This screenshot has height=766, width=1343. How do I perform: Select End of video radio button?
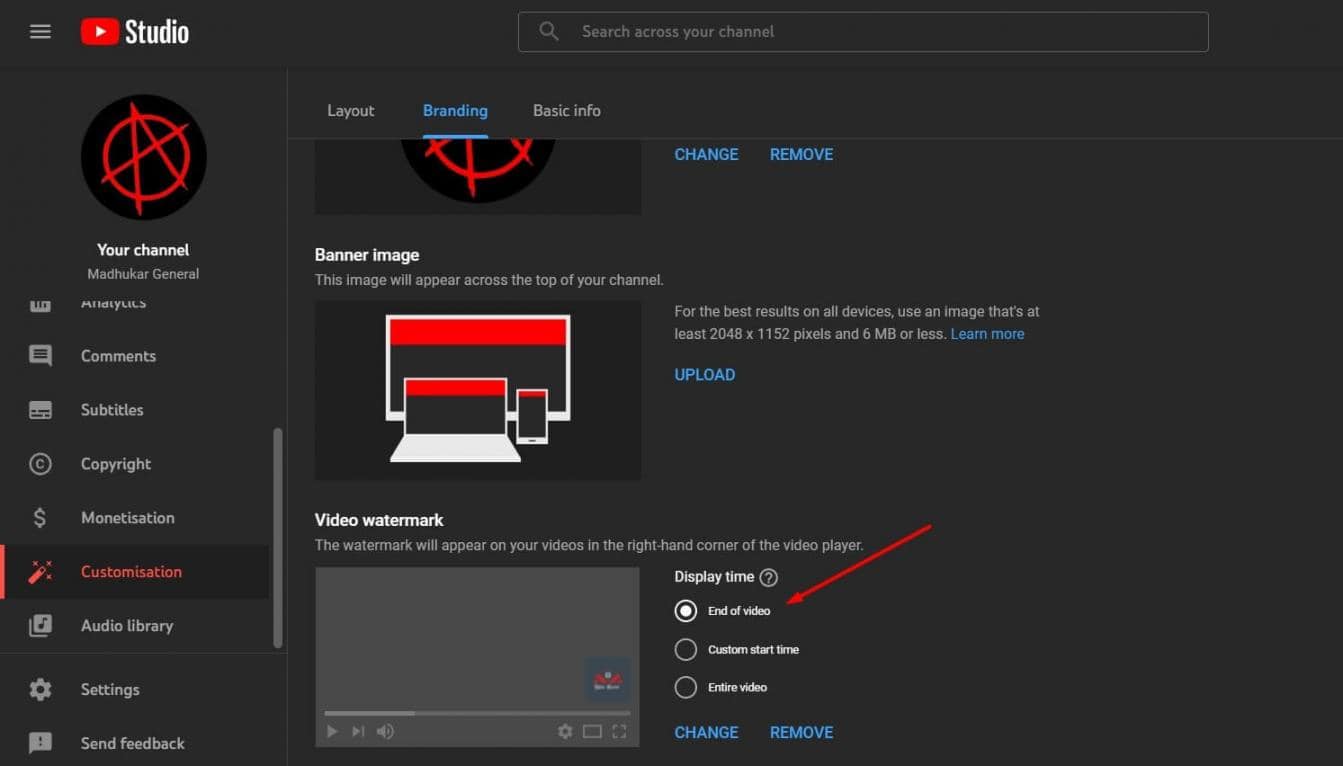coord(685,611)
